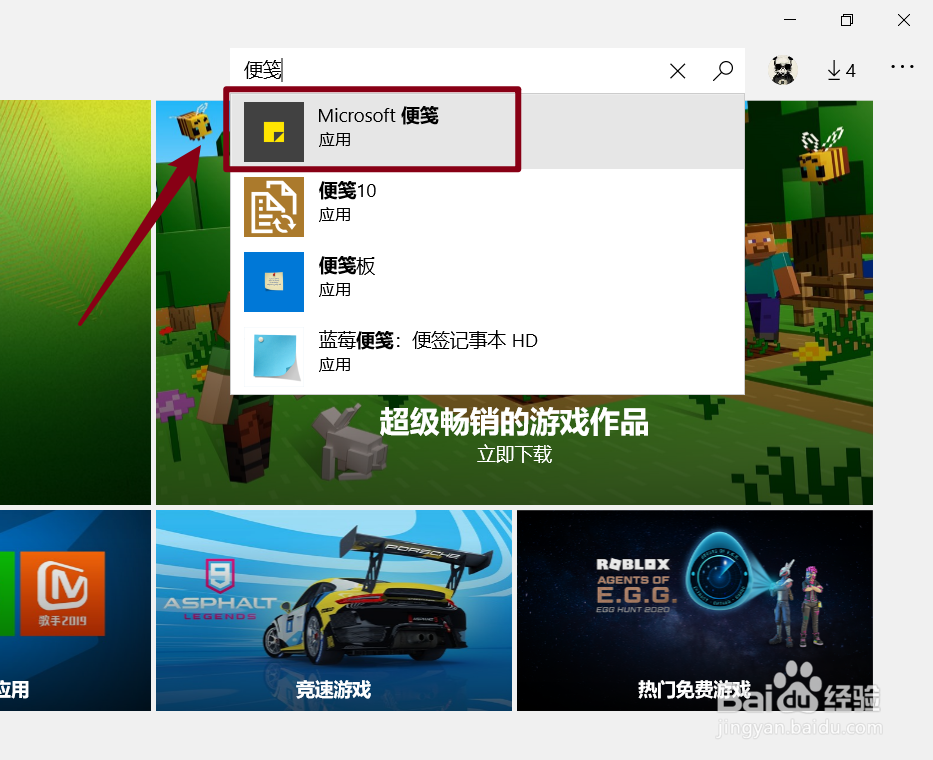Open the 热门免费游戏 Roblox tile
933x760 pixels.
694,610
